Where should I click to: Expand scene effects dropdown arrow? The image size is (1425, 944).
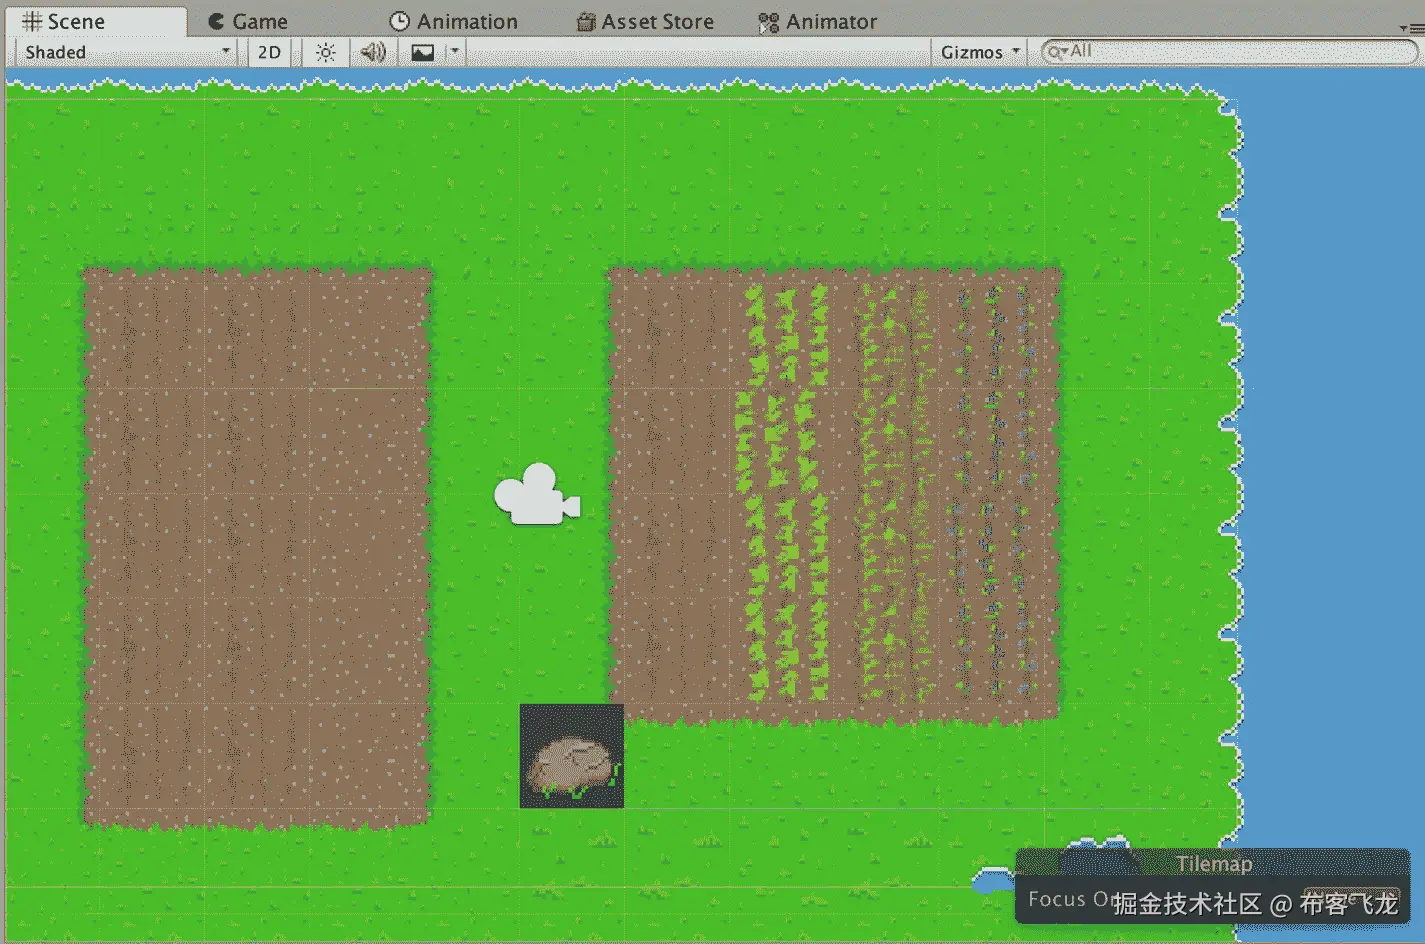coord(454,51)
